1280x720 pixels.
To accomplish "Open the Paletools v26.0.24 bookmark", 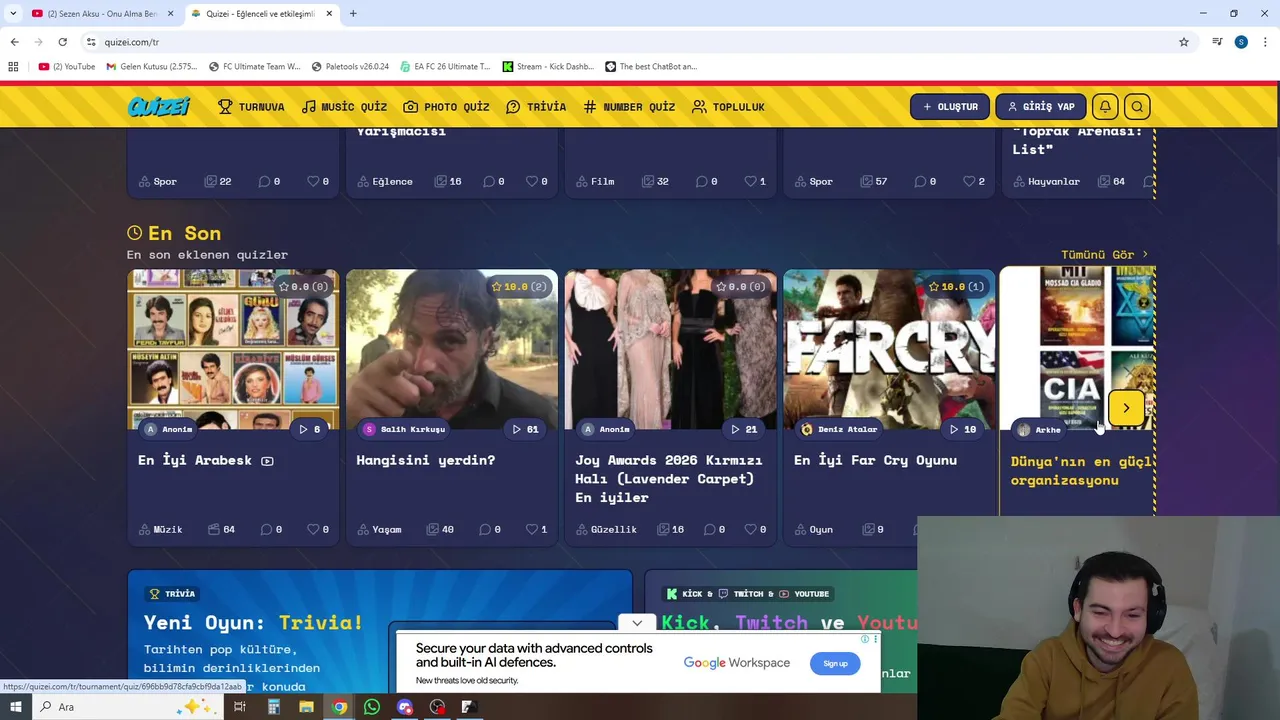I will [350, 67].
